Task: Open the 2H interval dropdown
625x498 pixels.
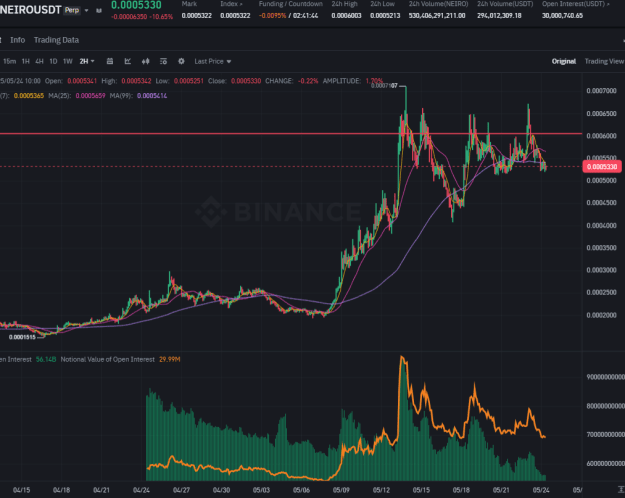Action: click(87, 61)
